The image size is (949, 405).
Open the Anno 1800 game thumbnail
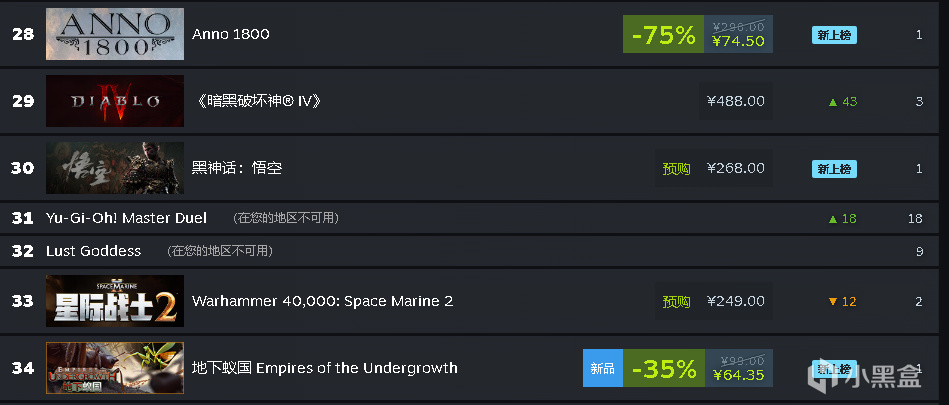(x=114, y=34)
